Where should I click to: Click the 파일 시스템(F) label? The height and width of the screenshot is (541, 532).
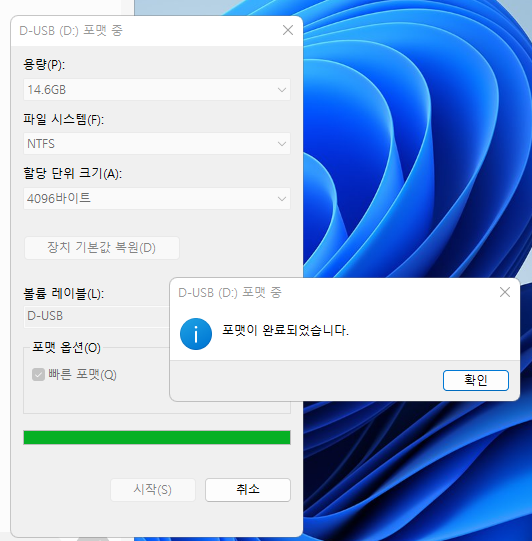(x=63, y=119)
